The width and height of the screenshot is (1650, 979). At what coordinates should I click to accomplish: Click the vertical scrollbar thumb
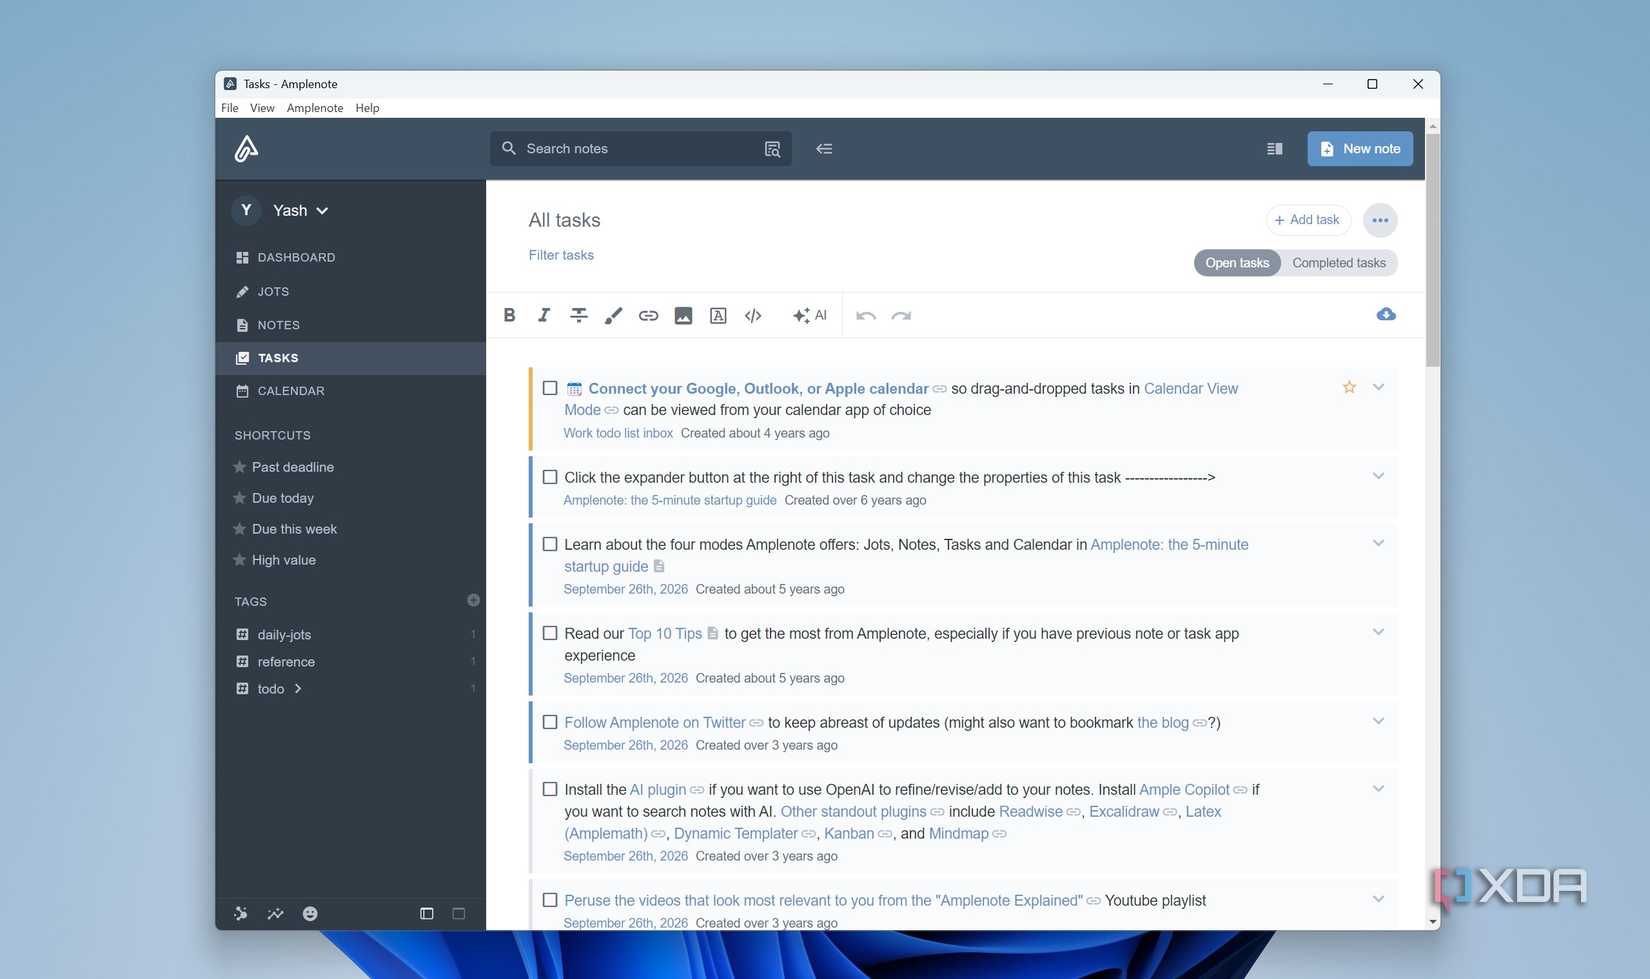pos(1433,250)
